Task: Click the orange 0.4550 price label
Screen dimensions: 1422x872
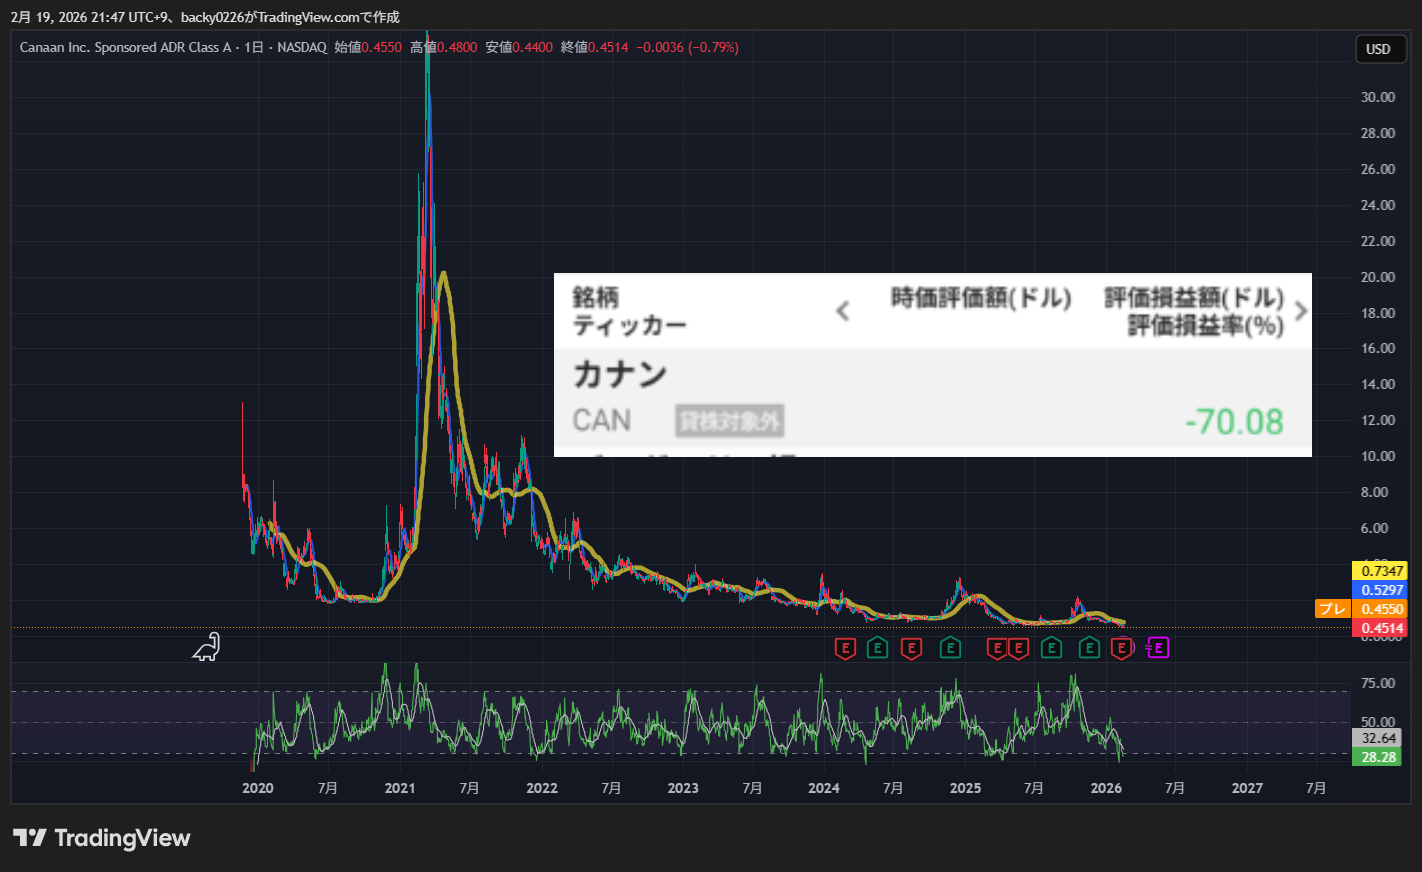Action: 1379,609
